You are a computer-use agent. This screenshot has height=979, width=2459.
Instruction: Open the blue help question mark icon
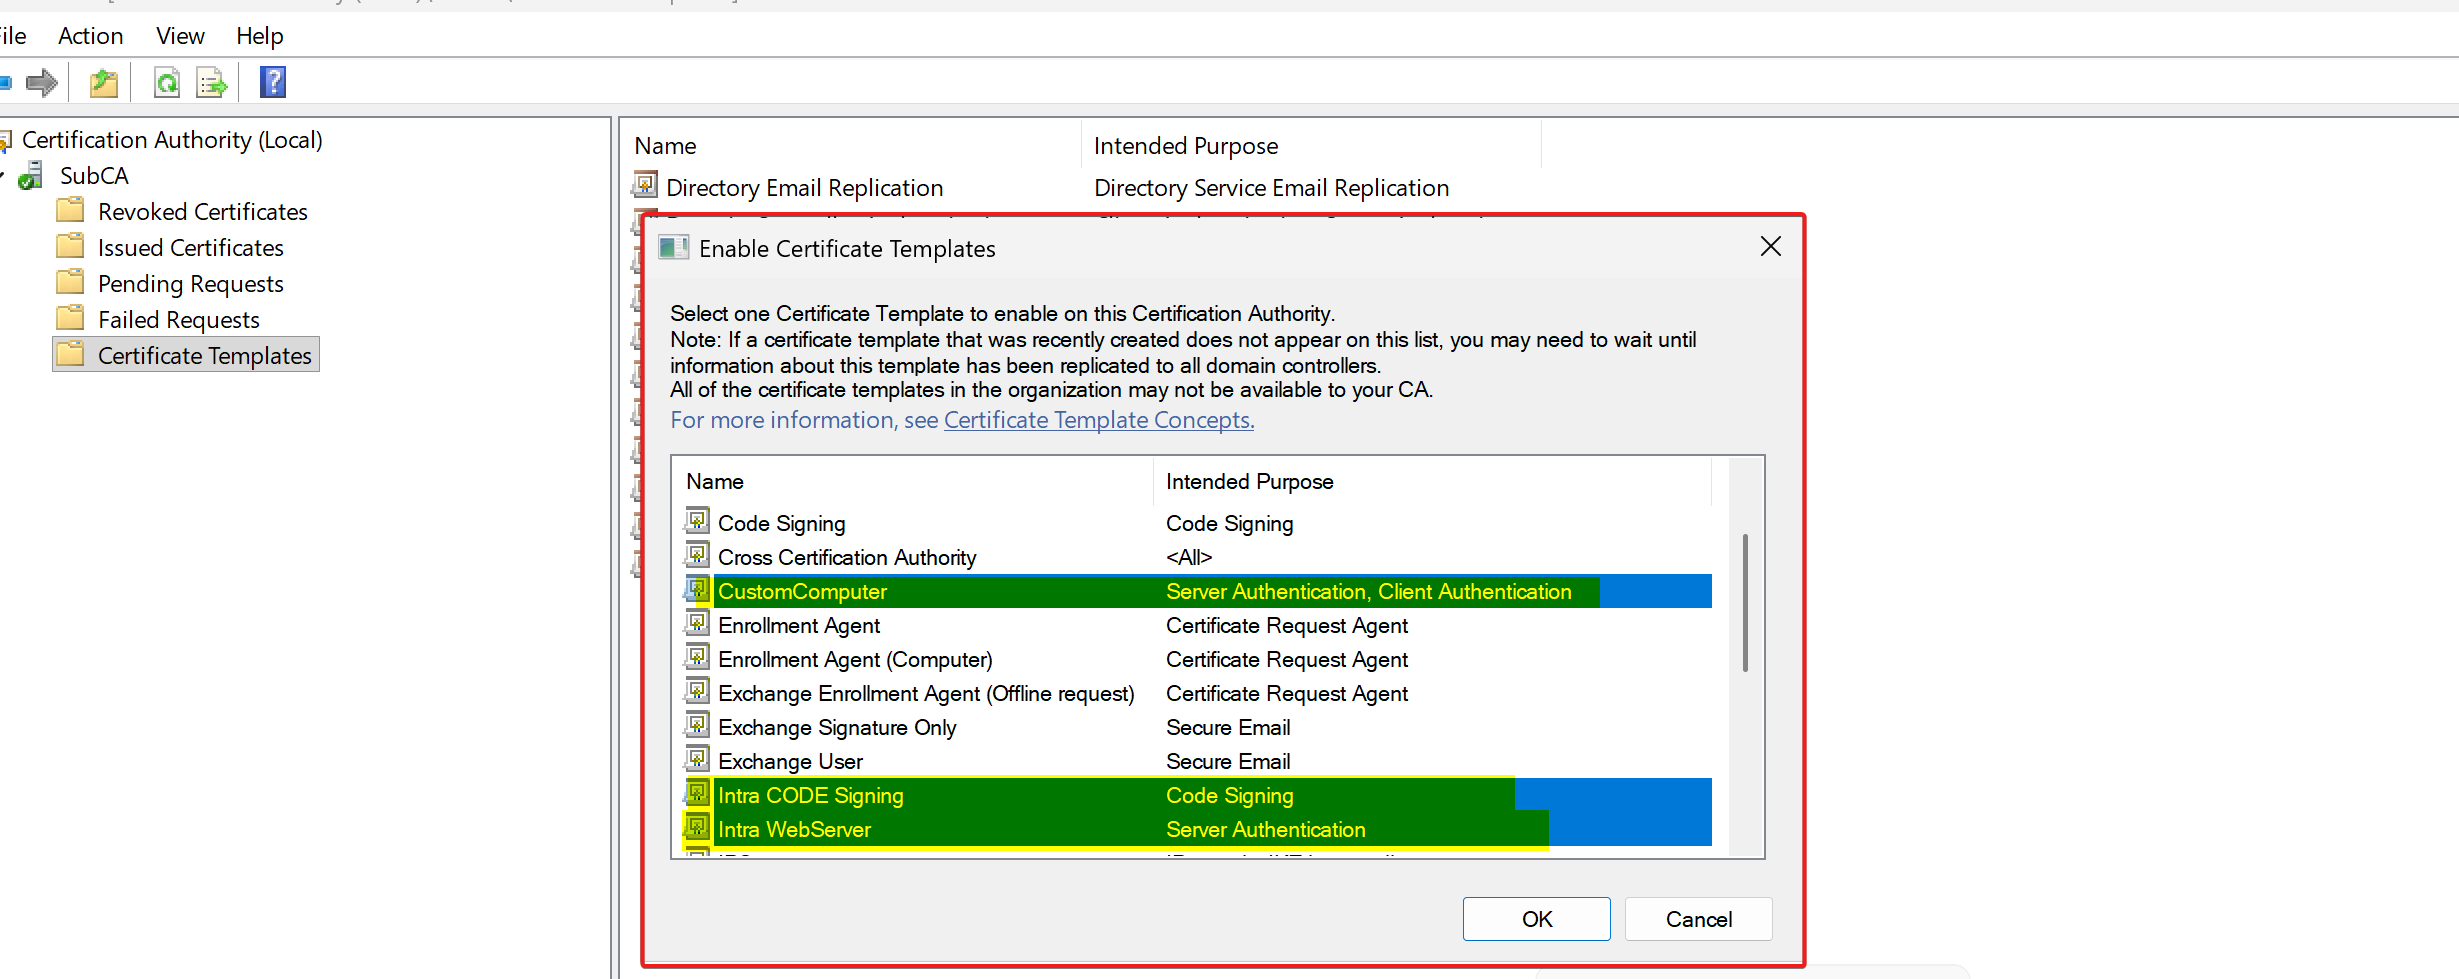point(273,82)
